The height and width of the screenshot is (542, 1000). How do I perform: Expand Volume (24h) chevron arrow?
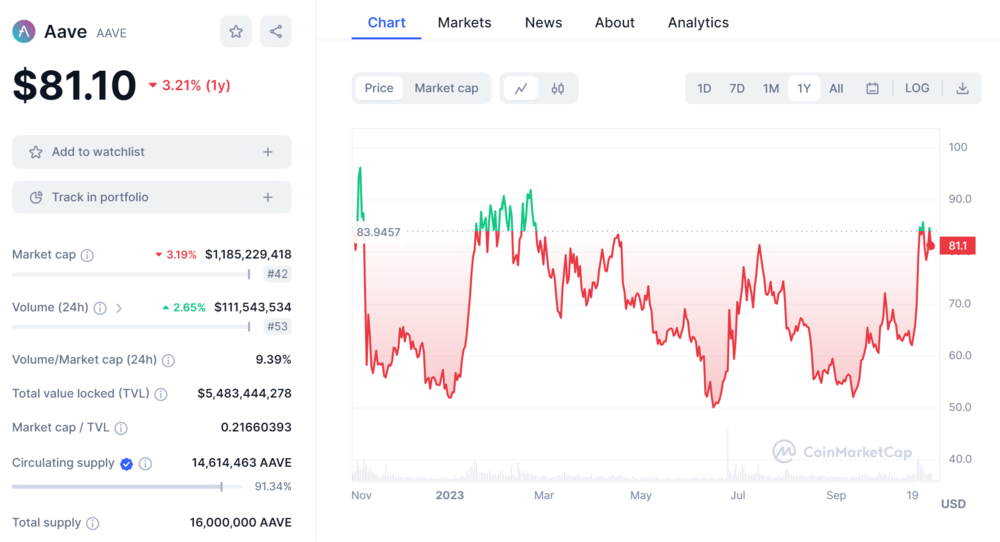[x=119, y=308]
